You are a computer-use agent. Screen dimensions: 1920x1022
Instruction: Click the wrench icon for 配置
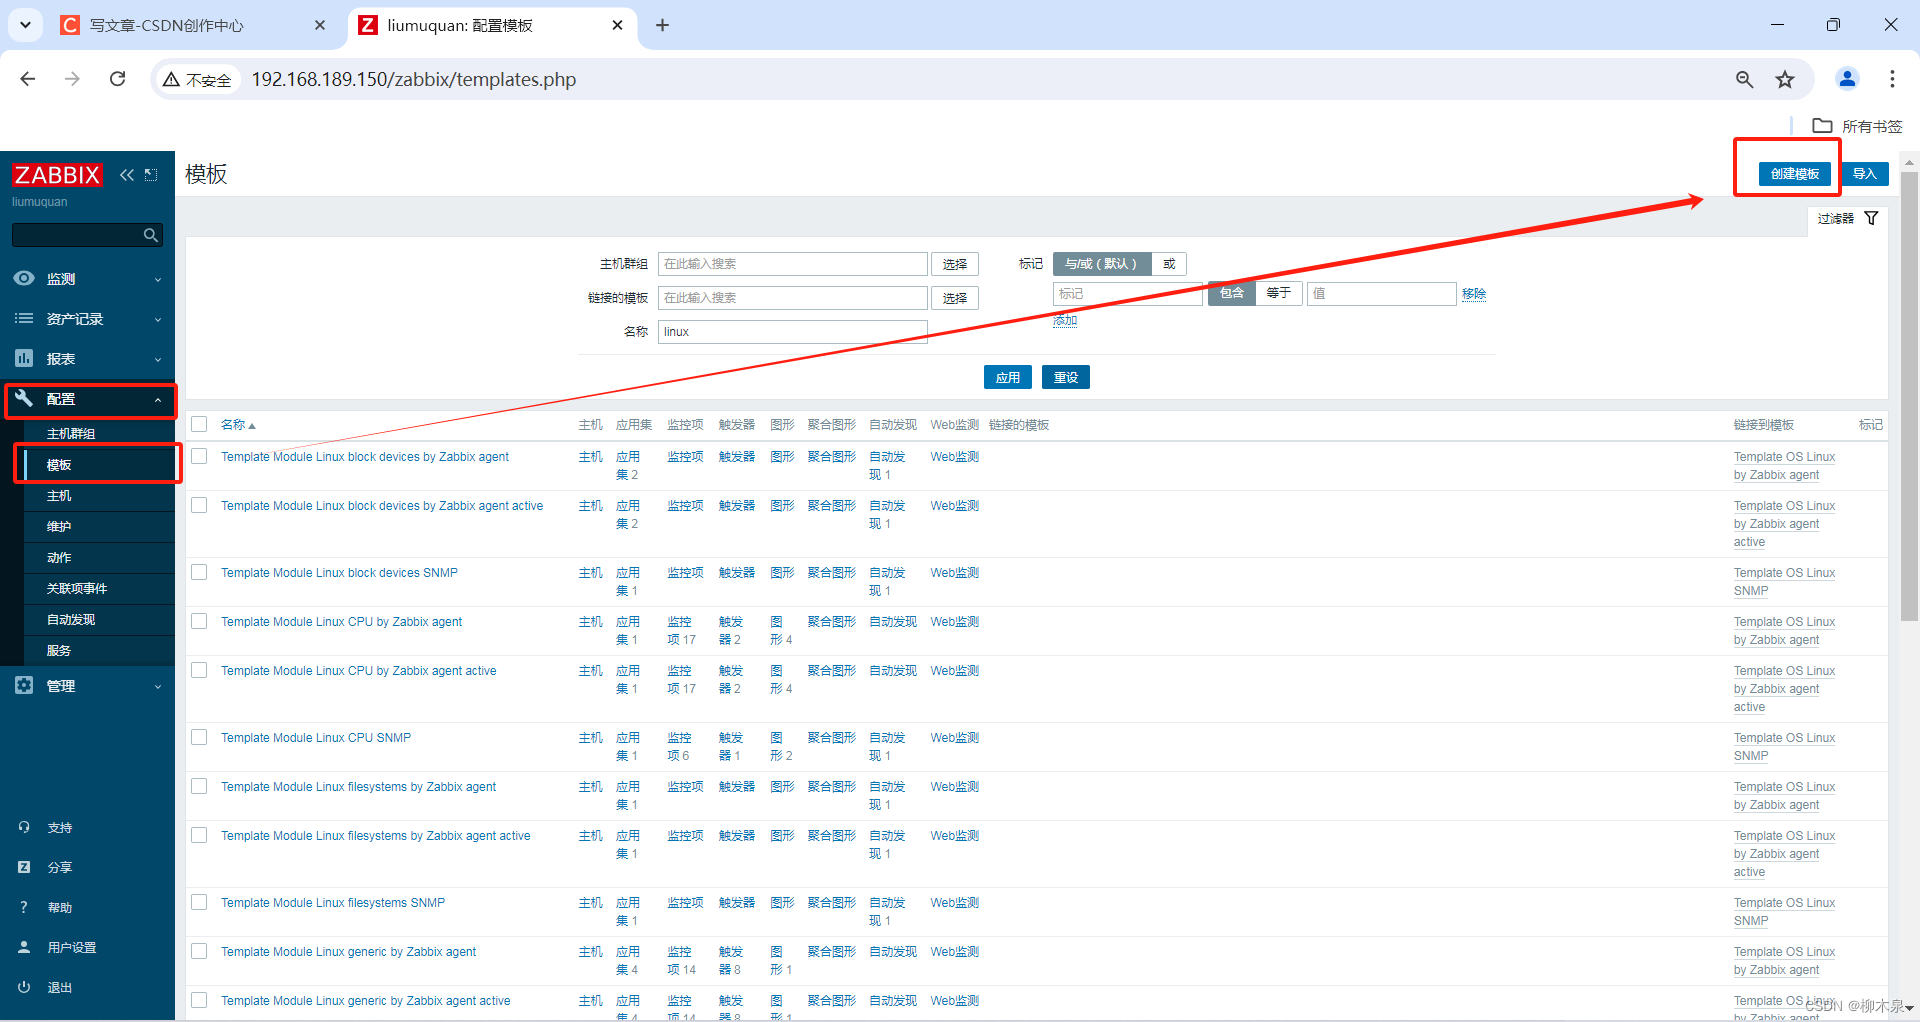(24, 398)
